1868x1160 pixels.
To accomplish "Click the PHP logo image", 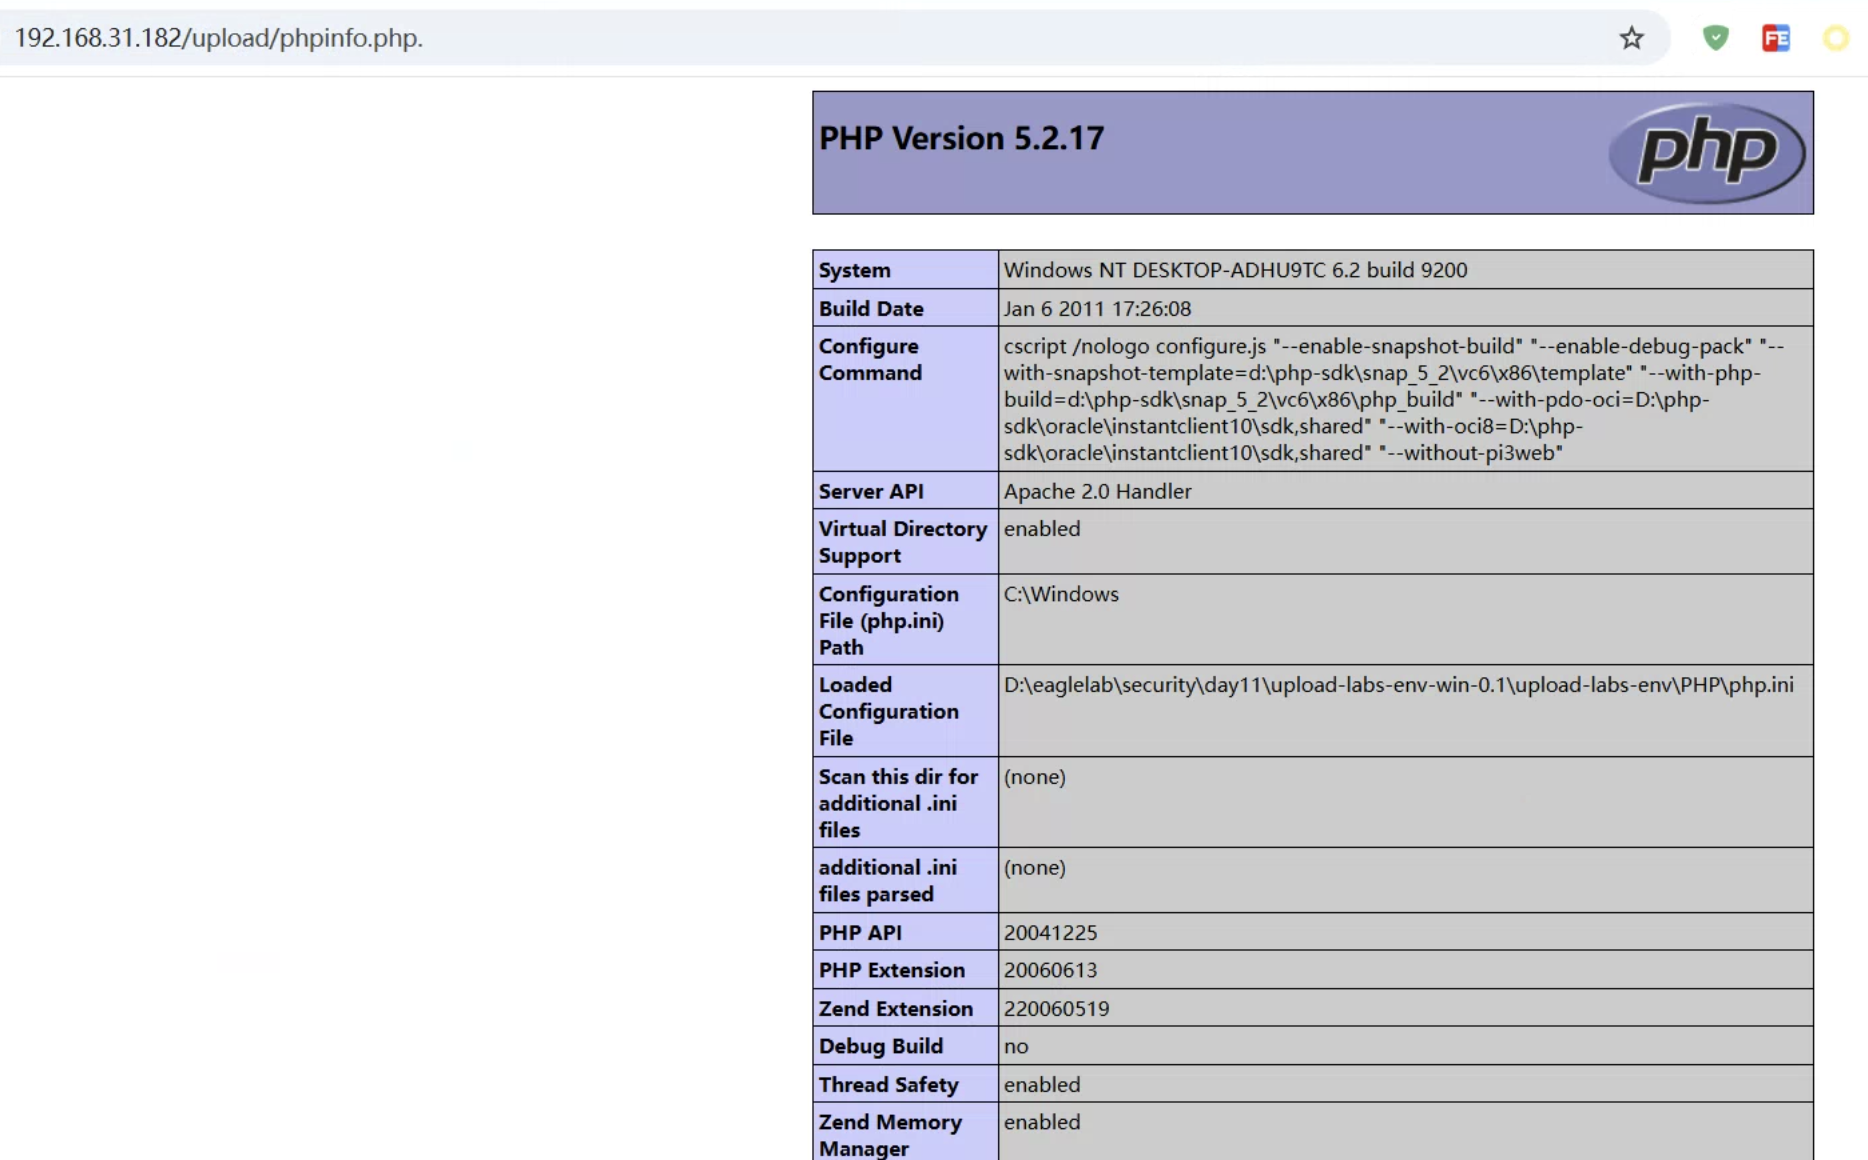I will 1706,153.
